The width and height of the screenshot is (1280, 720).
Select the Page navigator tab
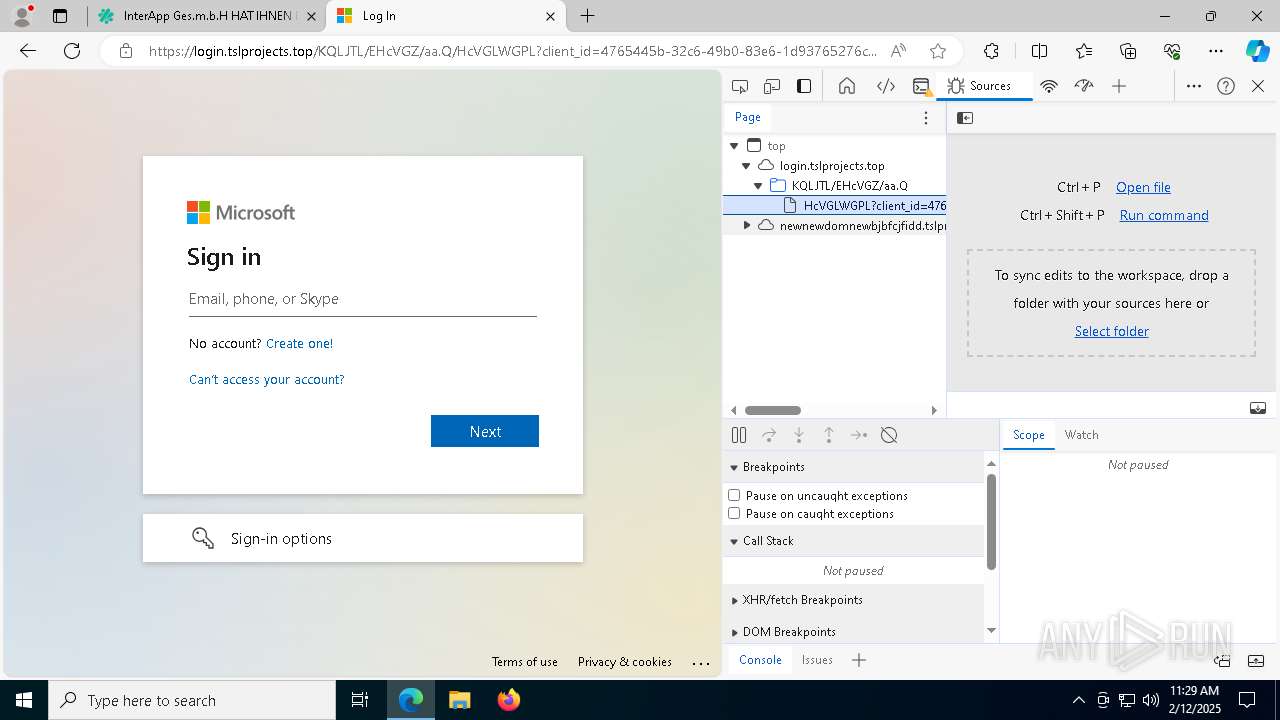point(748,117)
